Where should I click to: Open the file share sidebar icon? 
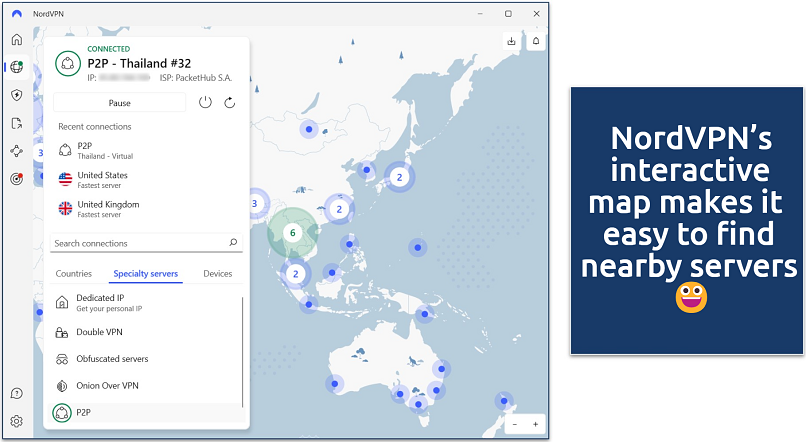tap(16, 123)
